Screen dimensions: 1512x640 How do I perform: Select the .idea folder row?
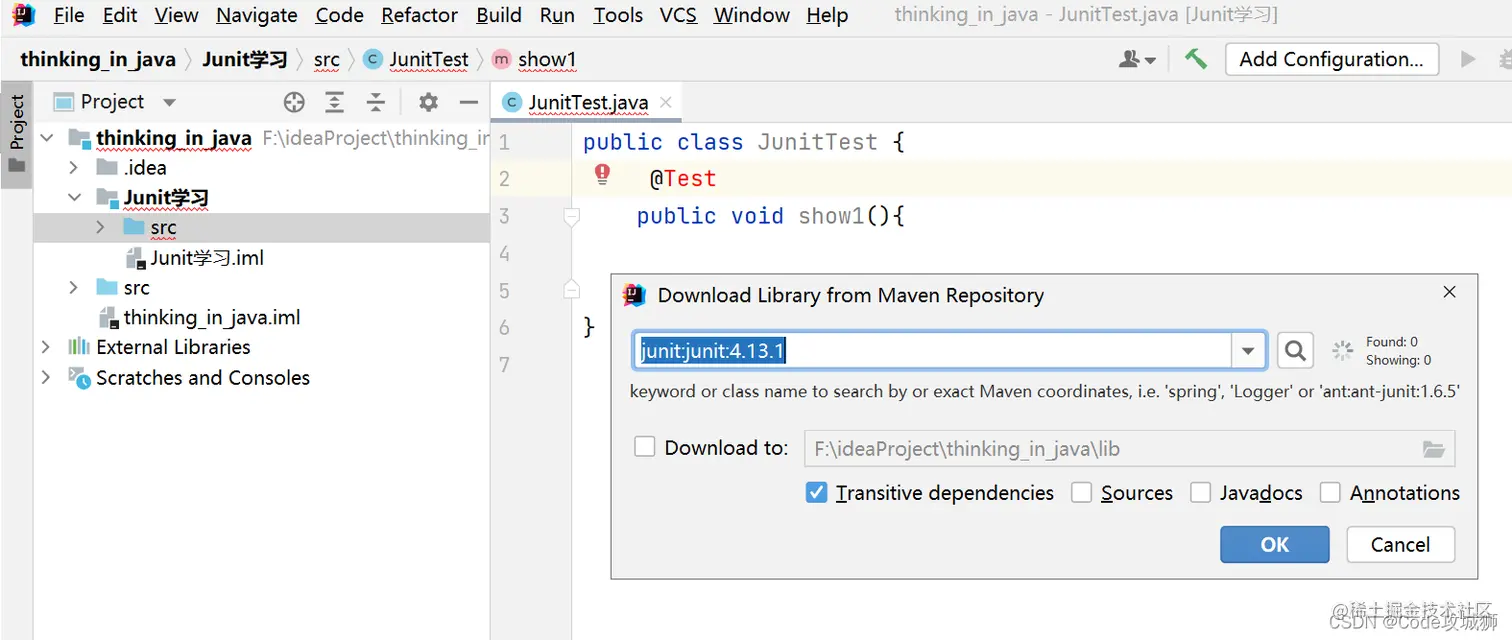[x=132, y=168]
